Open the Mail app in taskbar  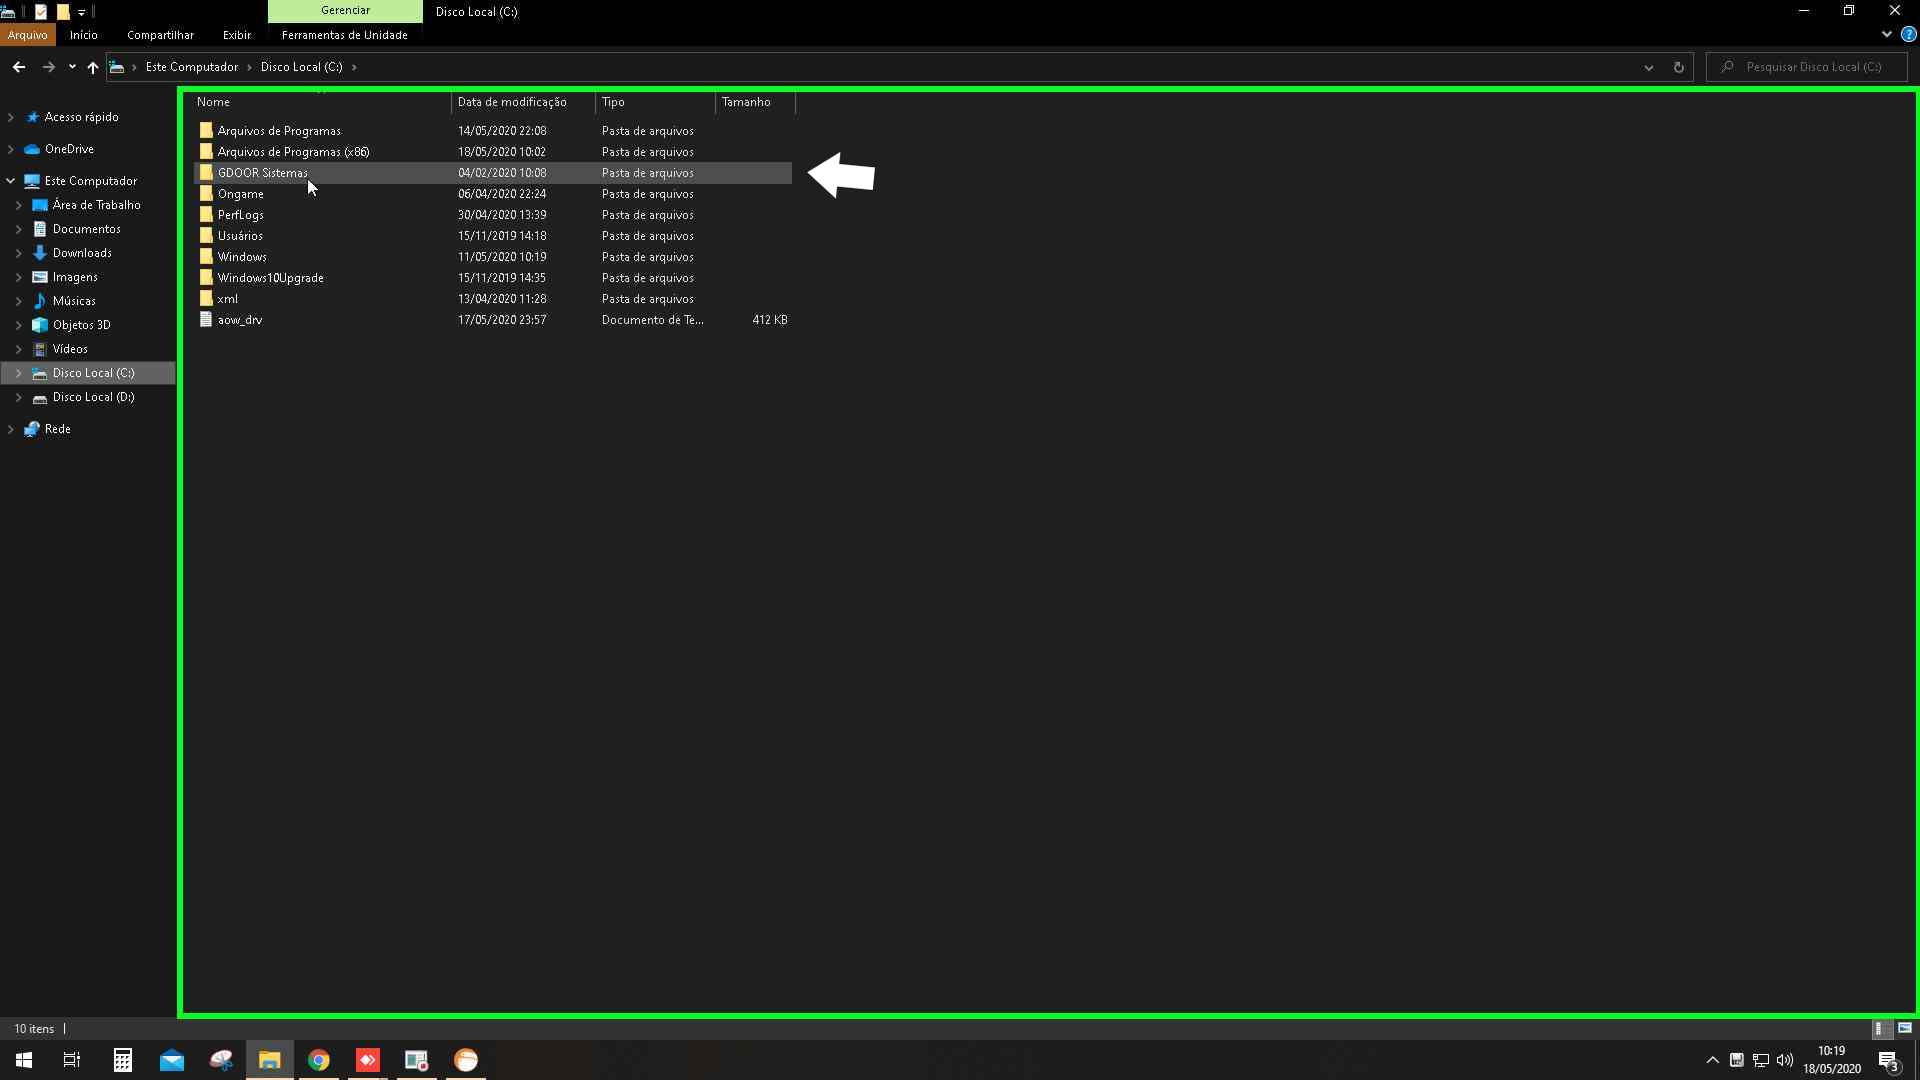pyautogui.click(x=172, y=1060)
